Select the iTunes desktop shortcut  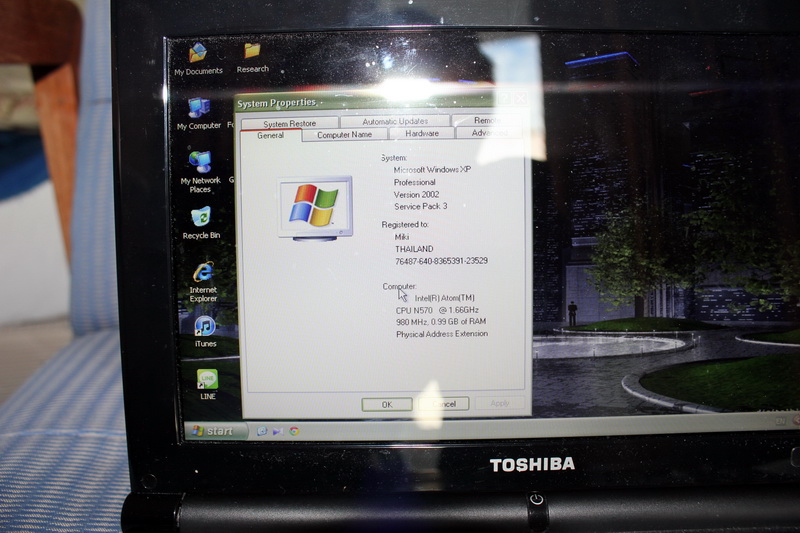(x=205, y=332)
